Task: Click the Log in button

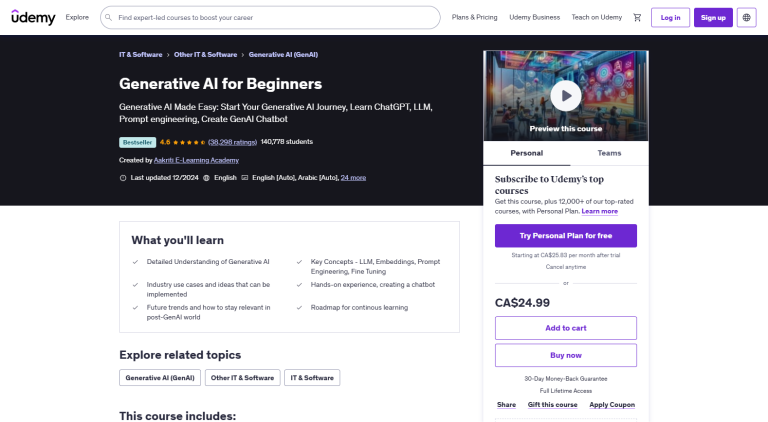Action: pos(670,18)
